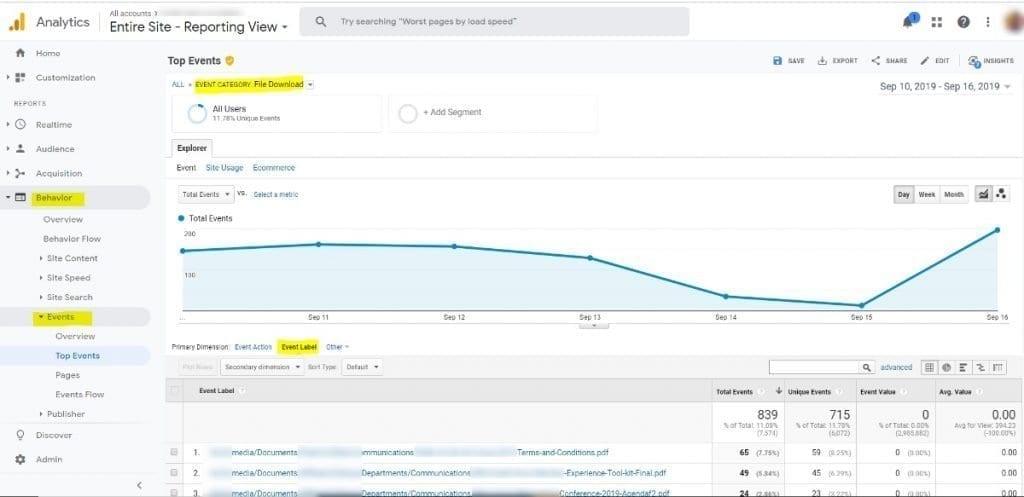Open the Secondary dimension dropdown

pos(263,367)
